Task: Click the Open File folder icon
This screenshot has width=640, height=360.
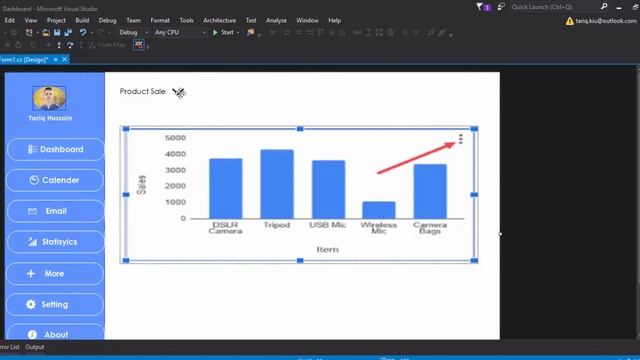Action: tap(46, 32)
